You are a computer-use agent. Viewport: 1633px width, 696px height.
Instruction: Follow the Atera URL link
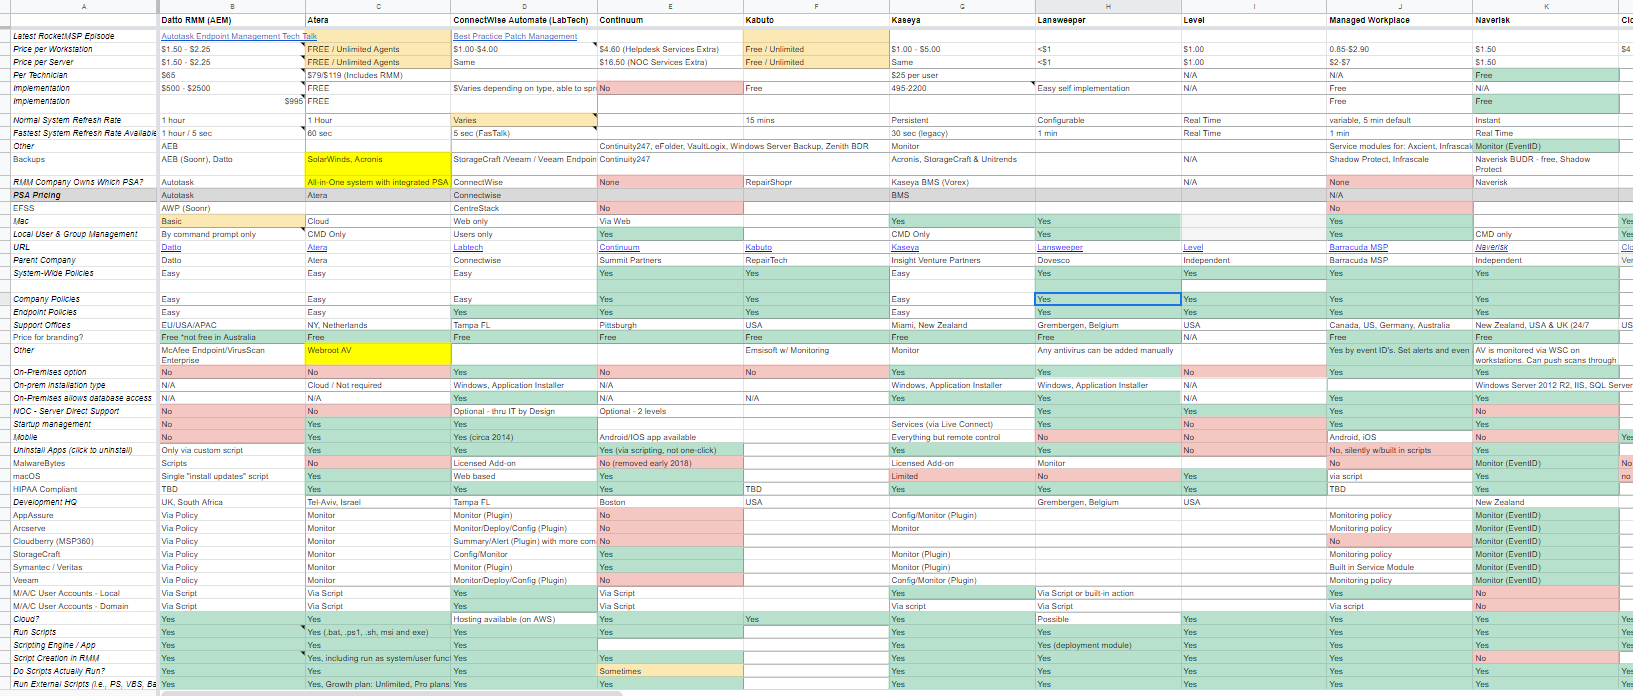coord(317,247)
